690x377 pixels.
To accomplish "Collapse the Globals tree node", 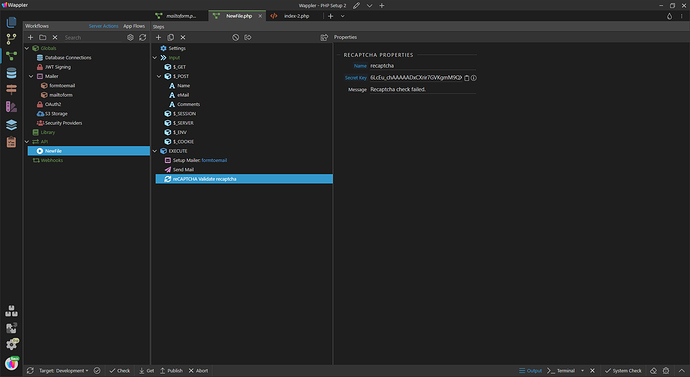I will click(x=27, y=48).
